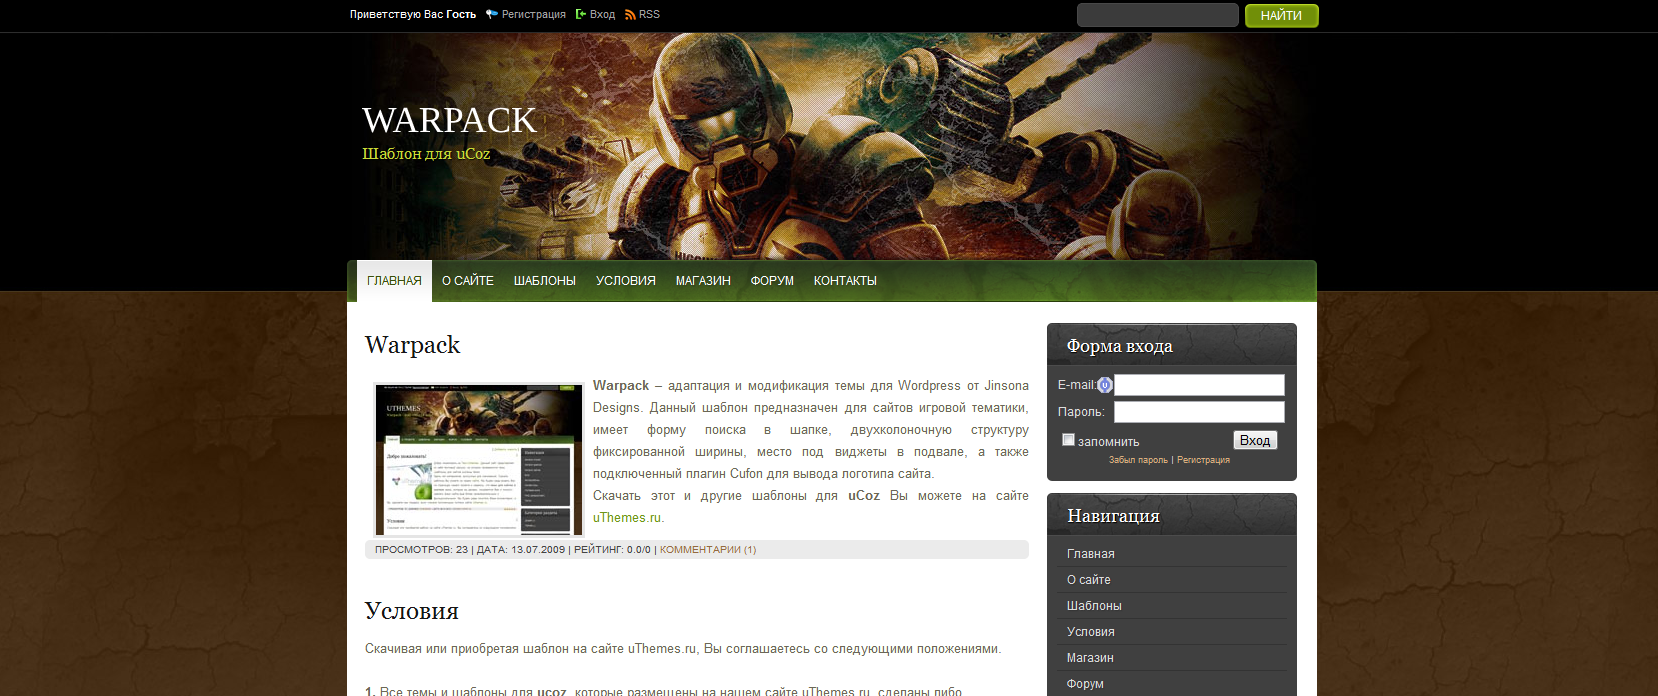Toggle the 'запомнить' remember checkbox

pyautogui.click(x=1068, y=440)
